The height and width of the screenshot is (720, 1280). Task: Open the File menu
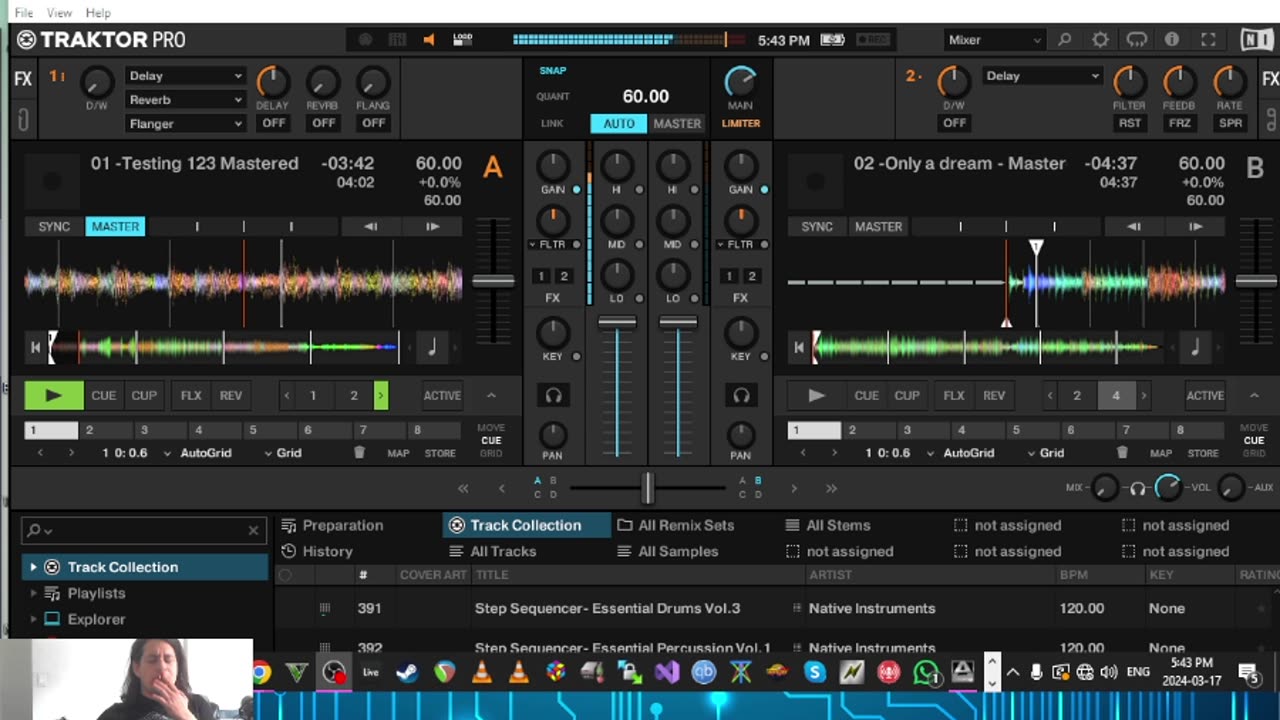(24, 13)
